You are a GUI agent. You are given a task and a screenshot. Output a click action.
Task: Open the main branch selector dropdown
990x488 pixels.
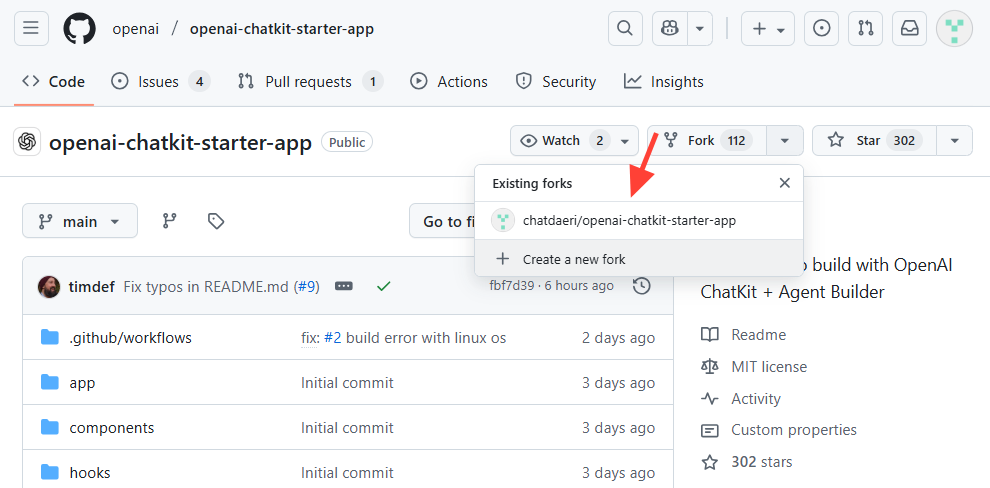(x=80, y=221)
